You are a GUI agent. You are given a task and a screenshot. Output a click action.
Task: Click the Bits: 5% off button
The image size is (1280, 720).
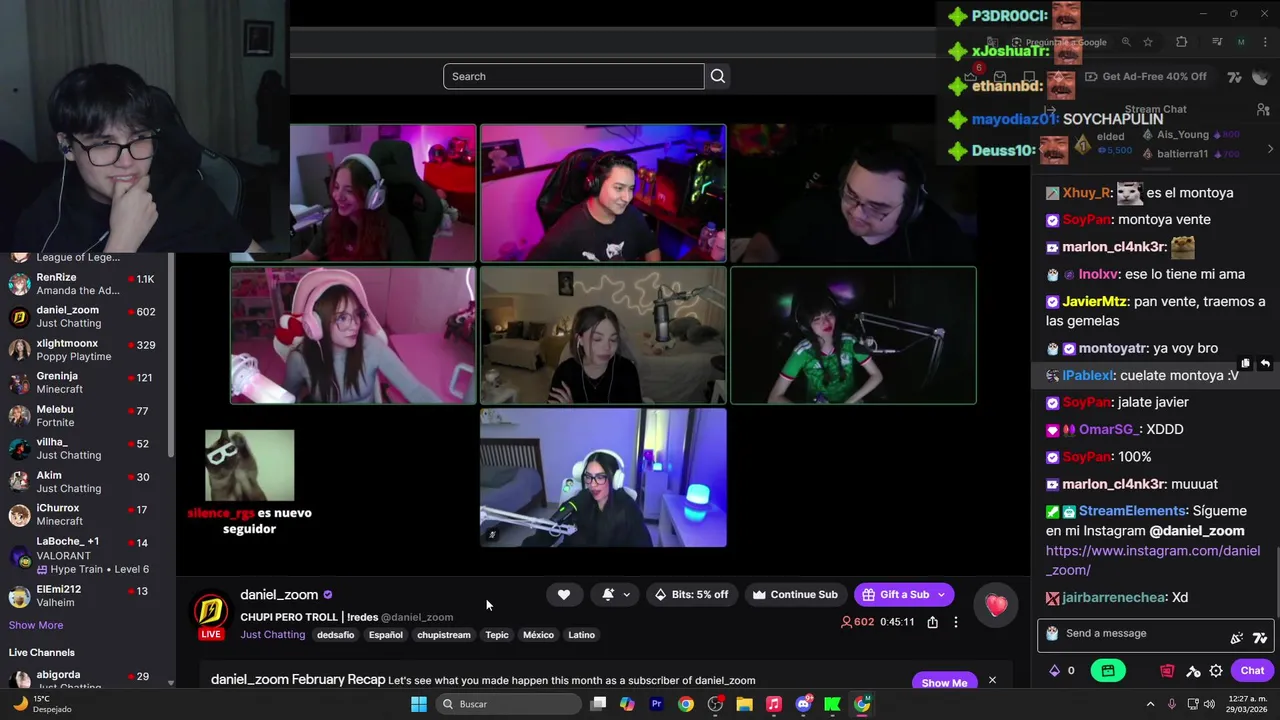coord(692,594)
